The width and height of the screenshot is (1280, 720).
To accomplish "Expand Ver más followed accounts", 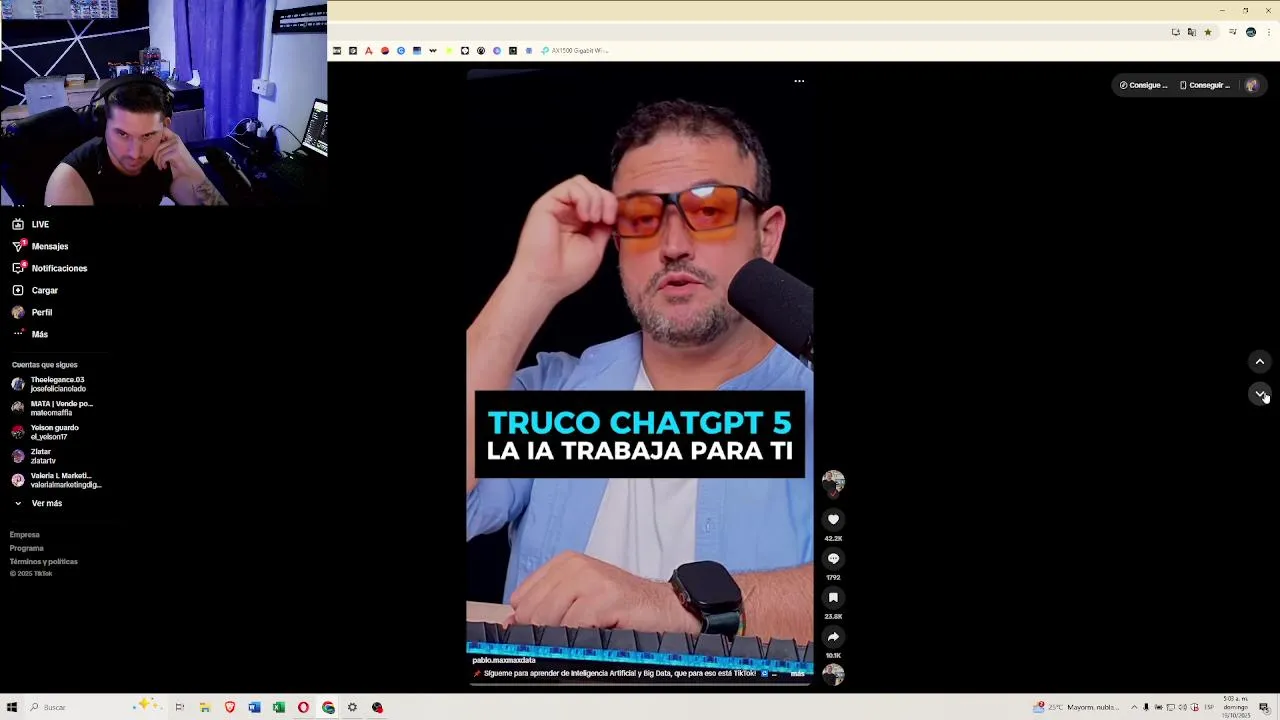I will (38, 503).
